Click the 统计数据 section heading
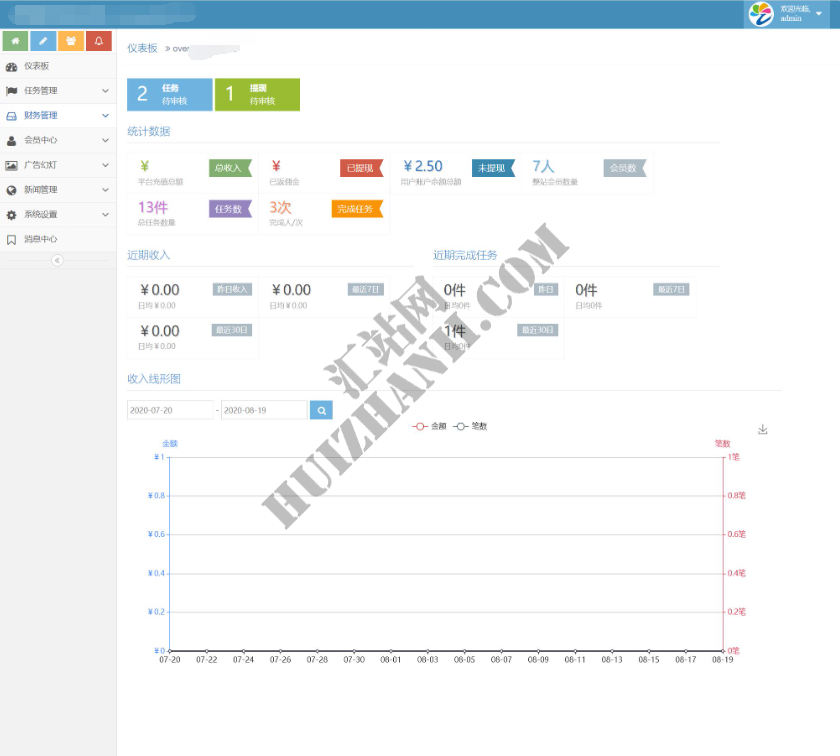Image resolution: width=840 pixels, height=756 pixels. (x=148, y=131)
